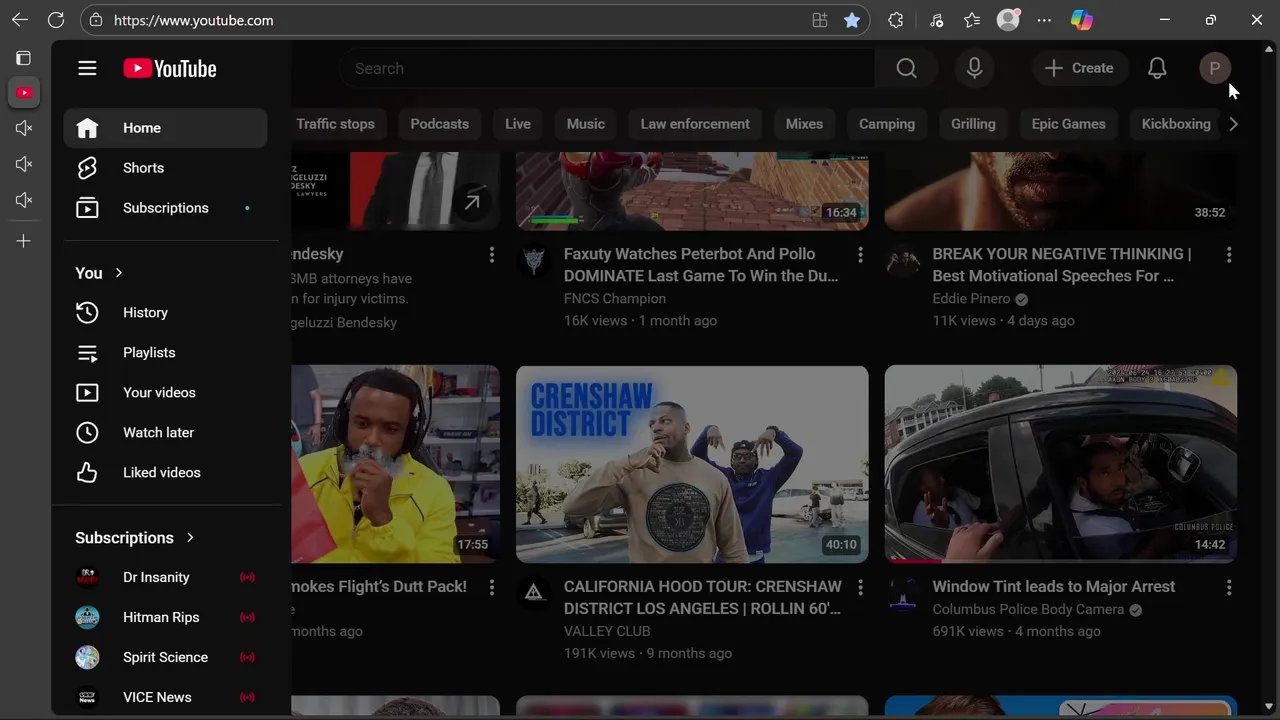The image size is (1280, 720).
Task: Open Playlists in sidebar
Action: (x=165, y=353)
